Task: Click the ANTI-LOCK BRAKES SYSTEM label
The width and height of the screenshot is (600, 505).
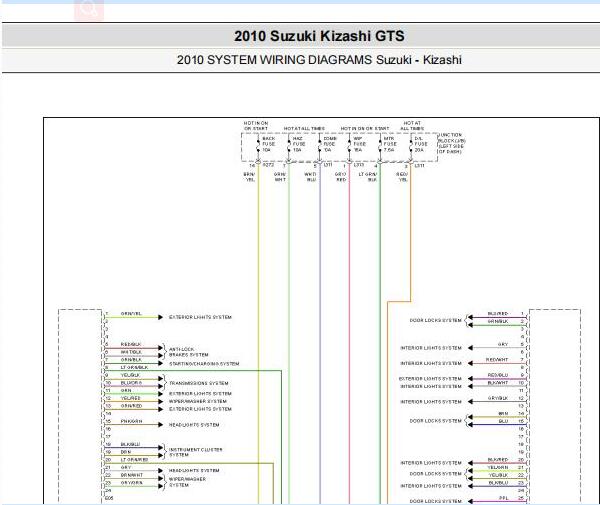Action: (189, 352)
